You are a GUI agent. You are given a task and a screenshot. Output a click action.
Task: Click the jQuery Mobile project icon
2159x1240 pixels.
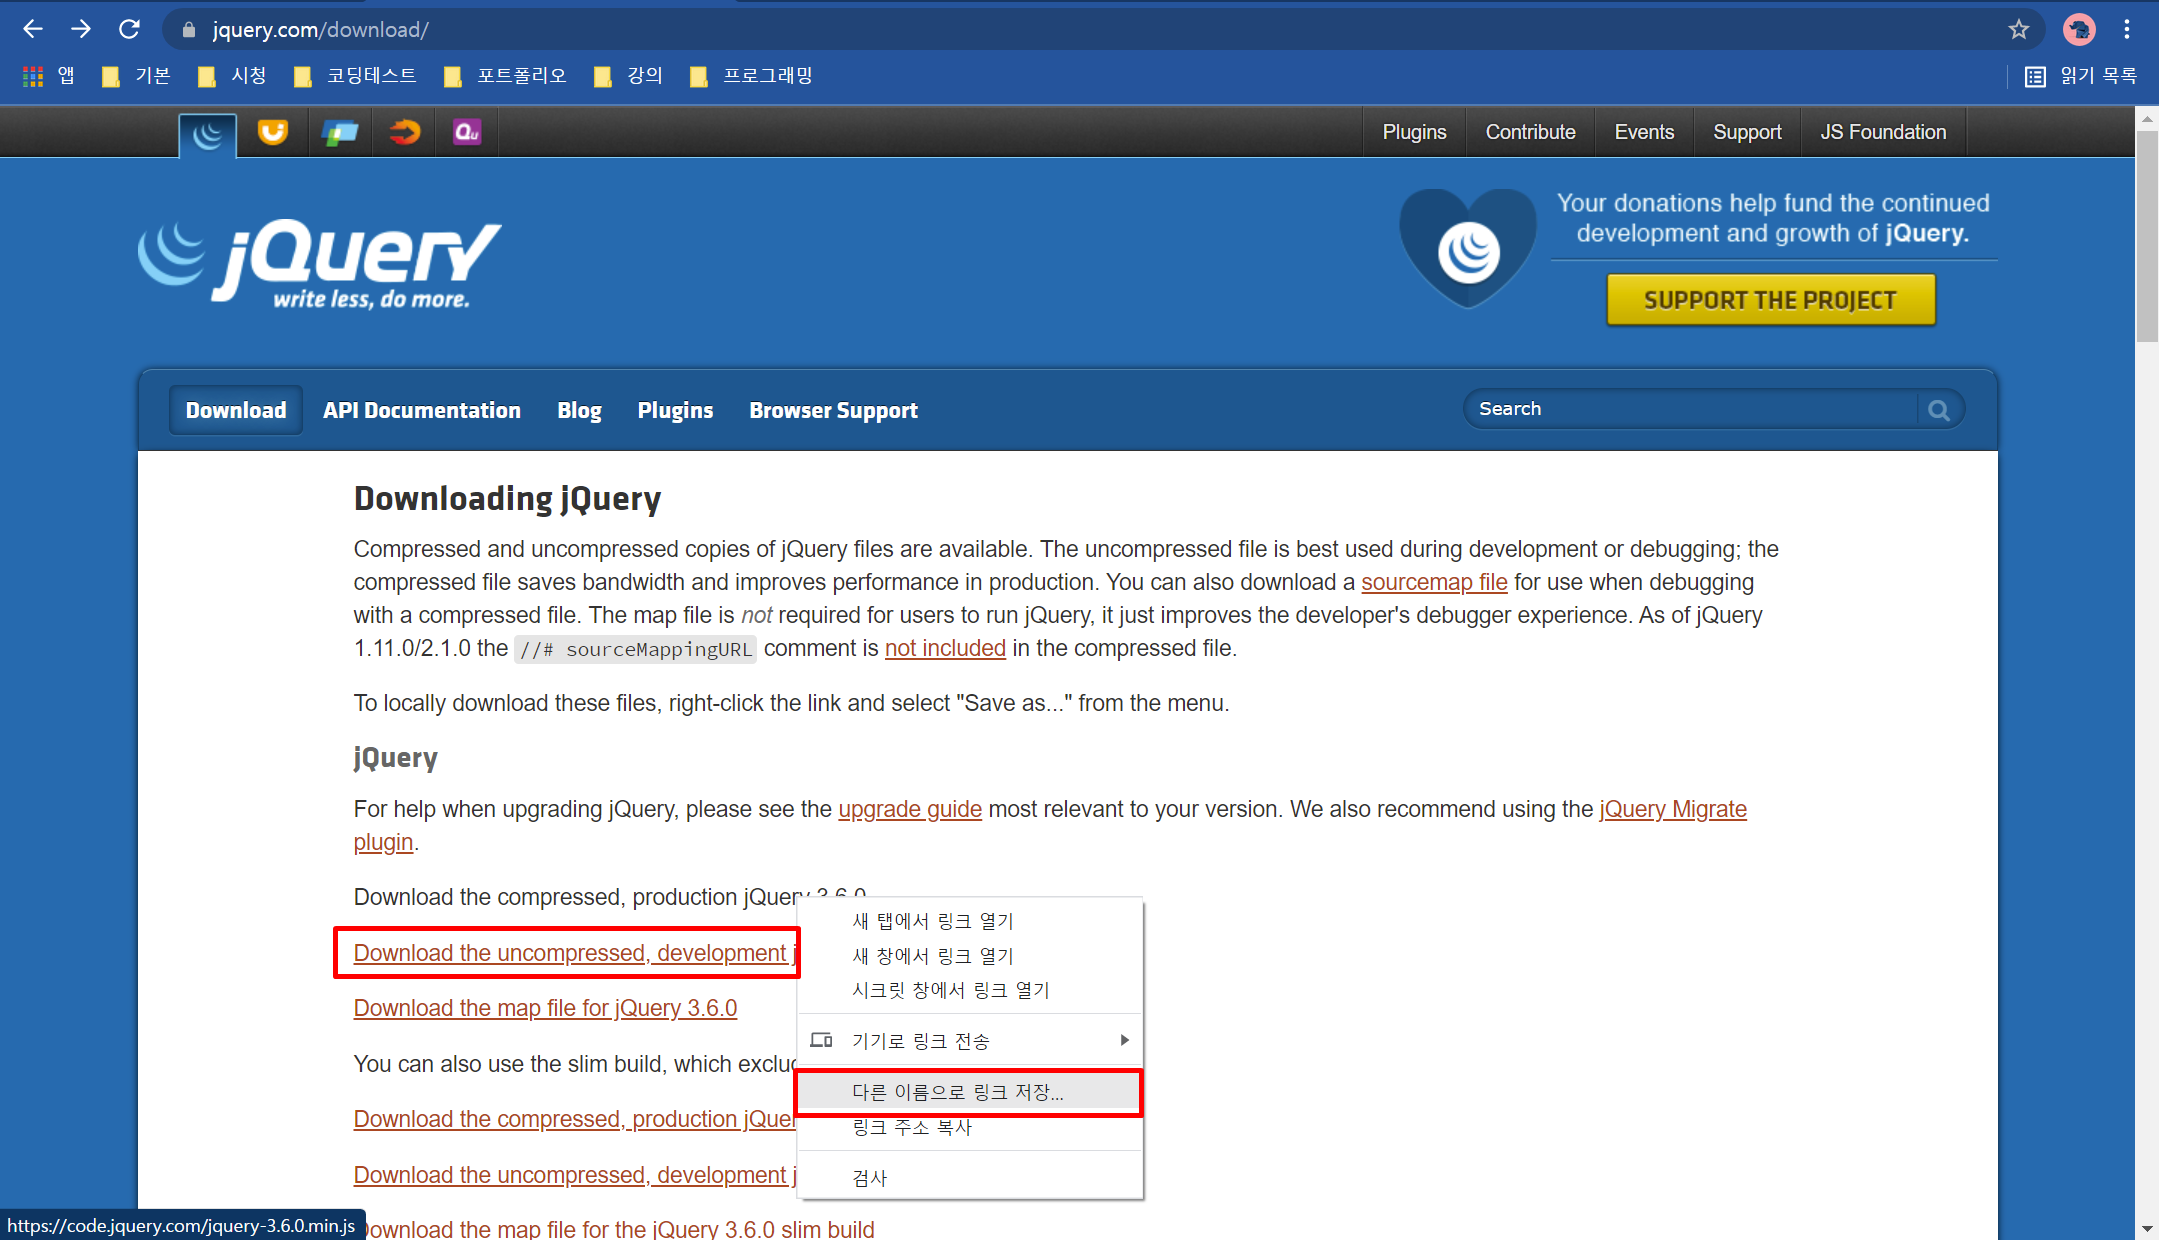pos(340,132)
